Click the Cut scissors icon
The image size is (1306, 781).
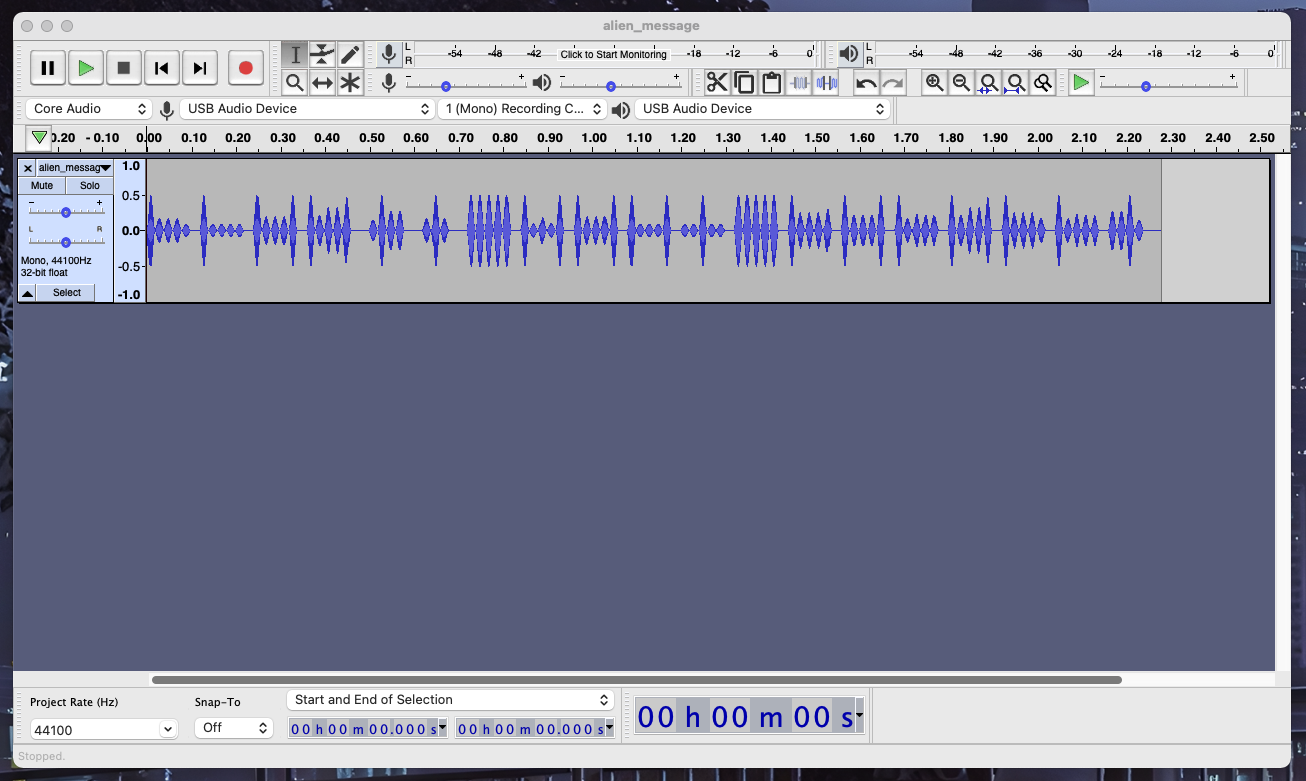tap(717, 82)
